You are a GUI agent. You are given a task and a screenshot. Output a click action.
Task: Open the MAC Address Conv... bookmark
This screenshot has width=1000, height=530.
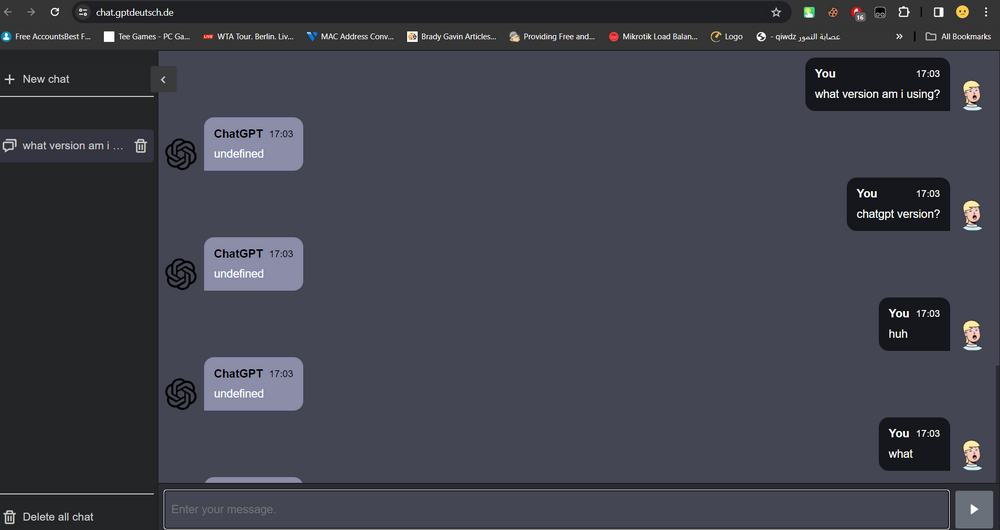tap(350, 36)
